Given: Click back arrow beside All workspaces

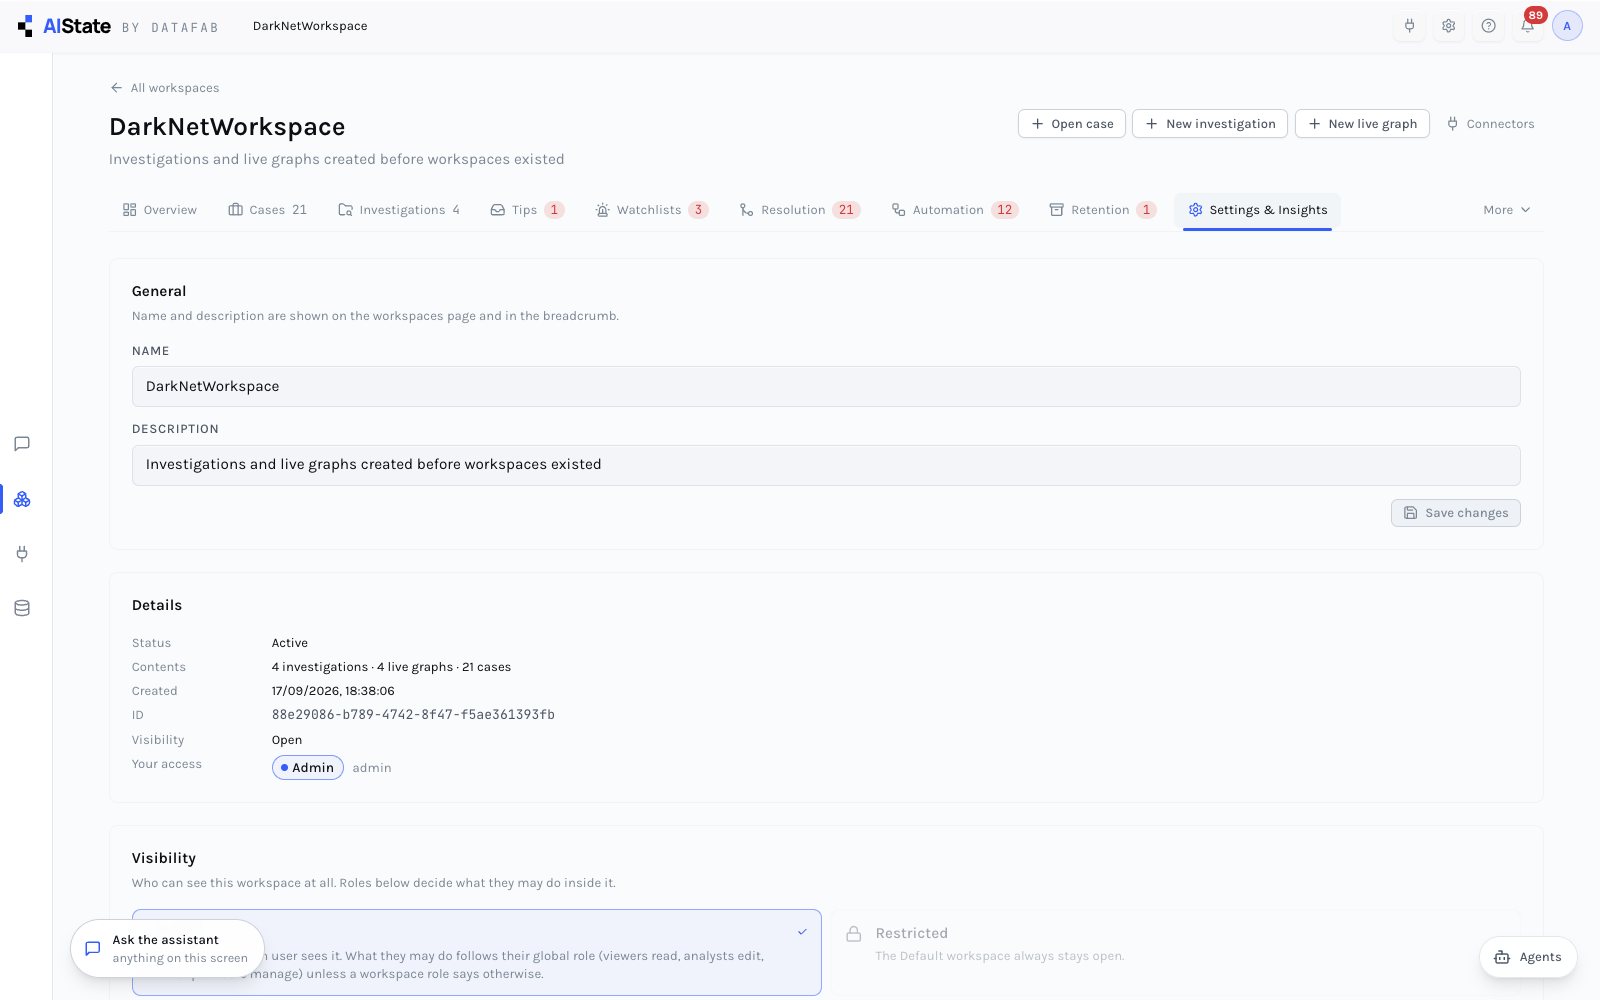Looking at the screenshot, I should pos(116,88).
